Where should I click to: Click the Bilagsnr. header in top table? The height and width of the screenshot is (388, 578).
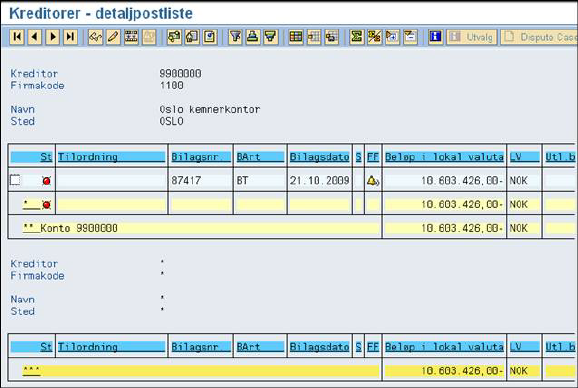(201, 157)
